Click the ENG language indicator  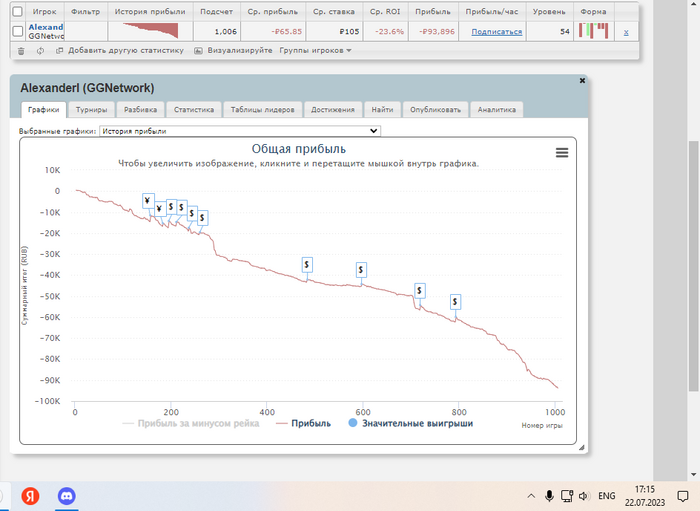(607, 496)
